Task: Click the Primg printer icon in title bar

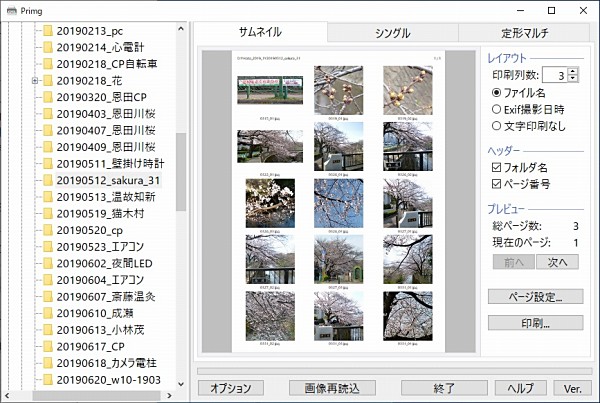Action: click(12, 10)
